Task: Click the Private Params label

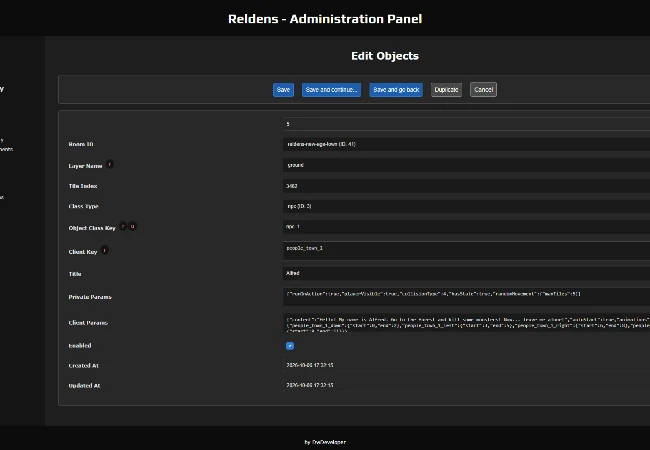Action: (x=90, y=297)
